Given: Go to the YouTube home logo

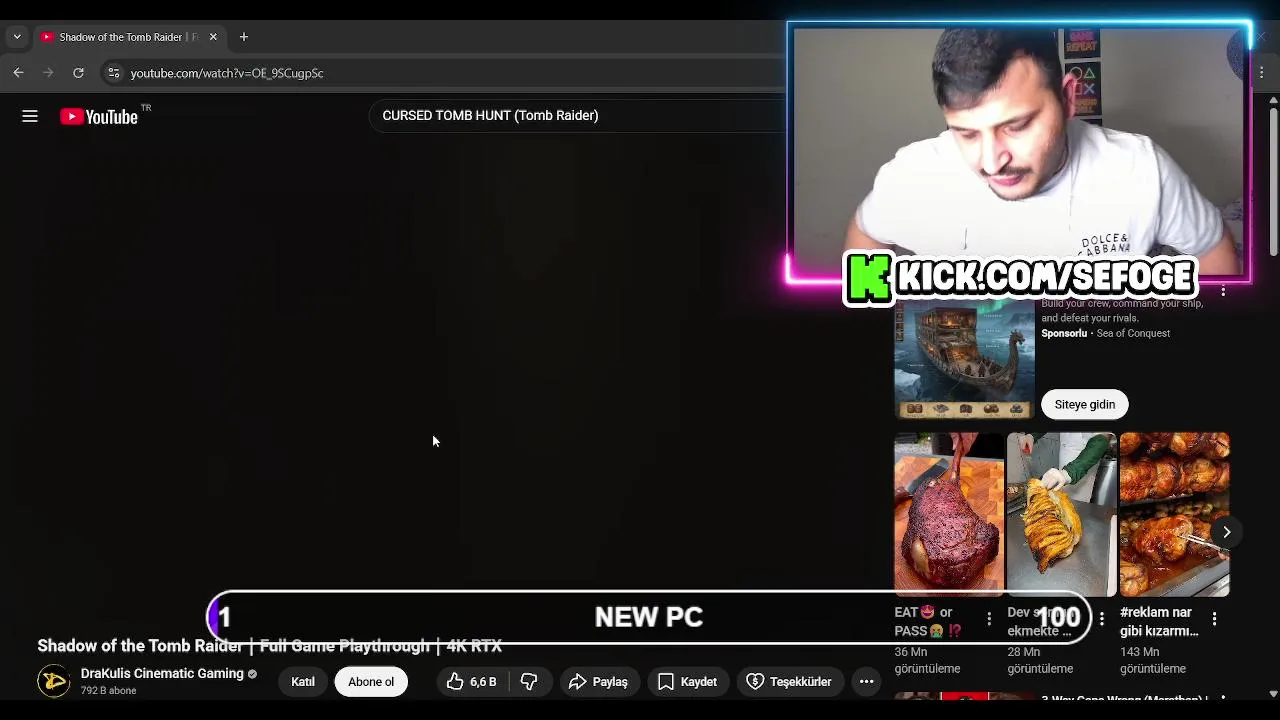Looking at the screenshot, I should point(99,117).
